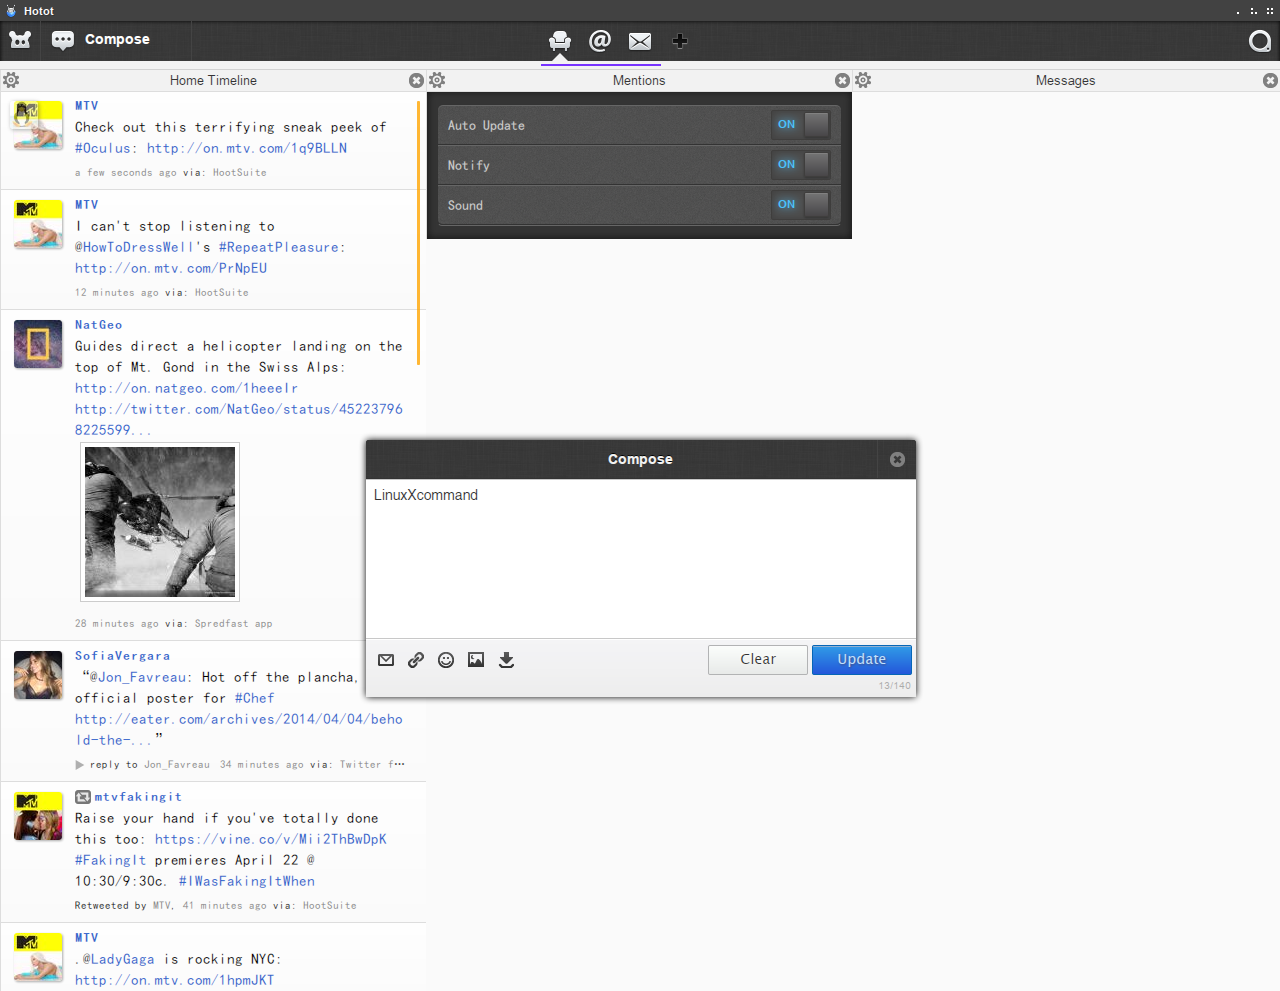Post the tweet with Update
This screenshot has height=991, width=1280.
pos(861,660)
